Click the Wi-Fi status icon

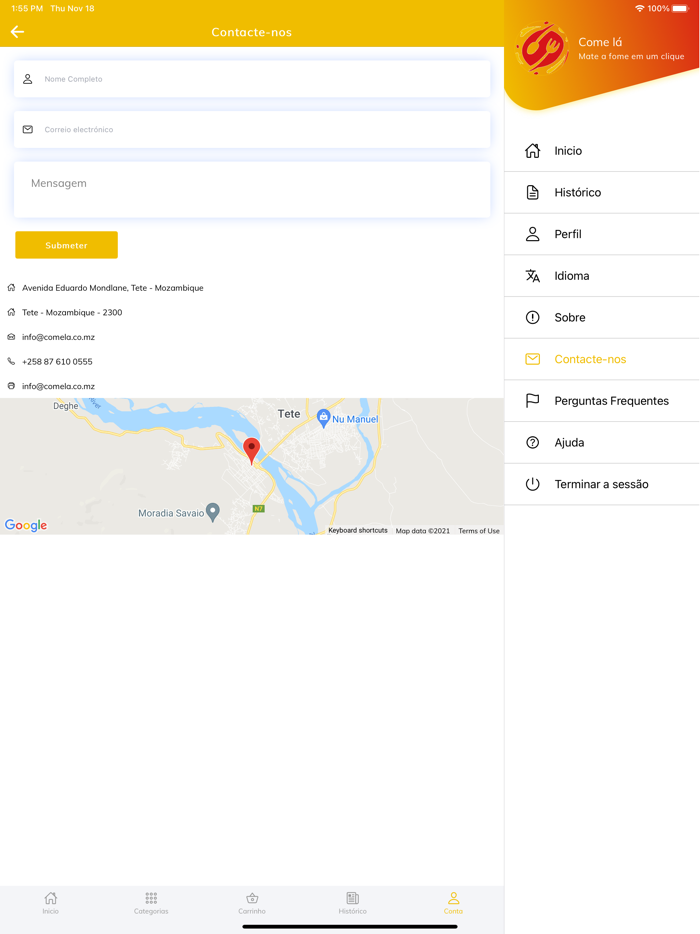coord(640,8)
